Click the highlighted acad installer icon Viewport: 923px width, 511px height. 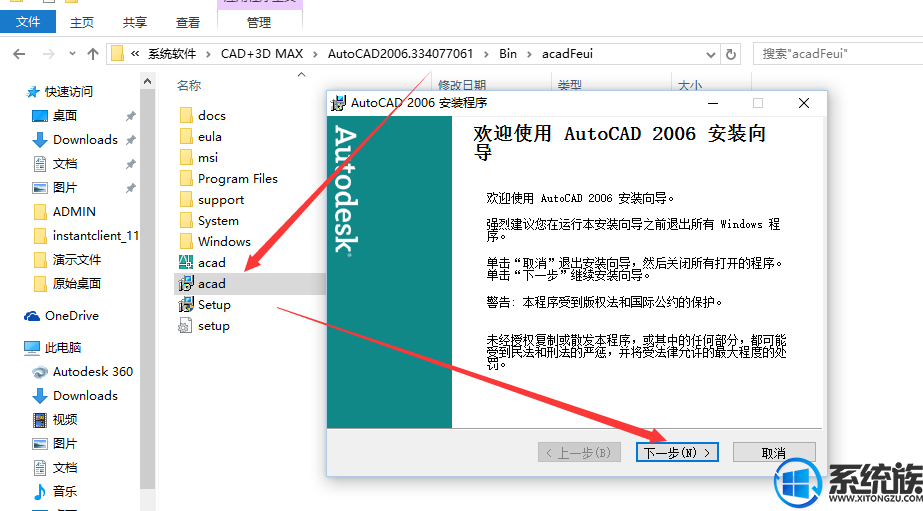(x=186, y=284)
